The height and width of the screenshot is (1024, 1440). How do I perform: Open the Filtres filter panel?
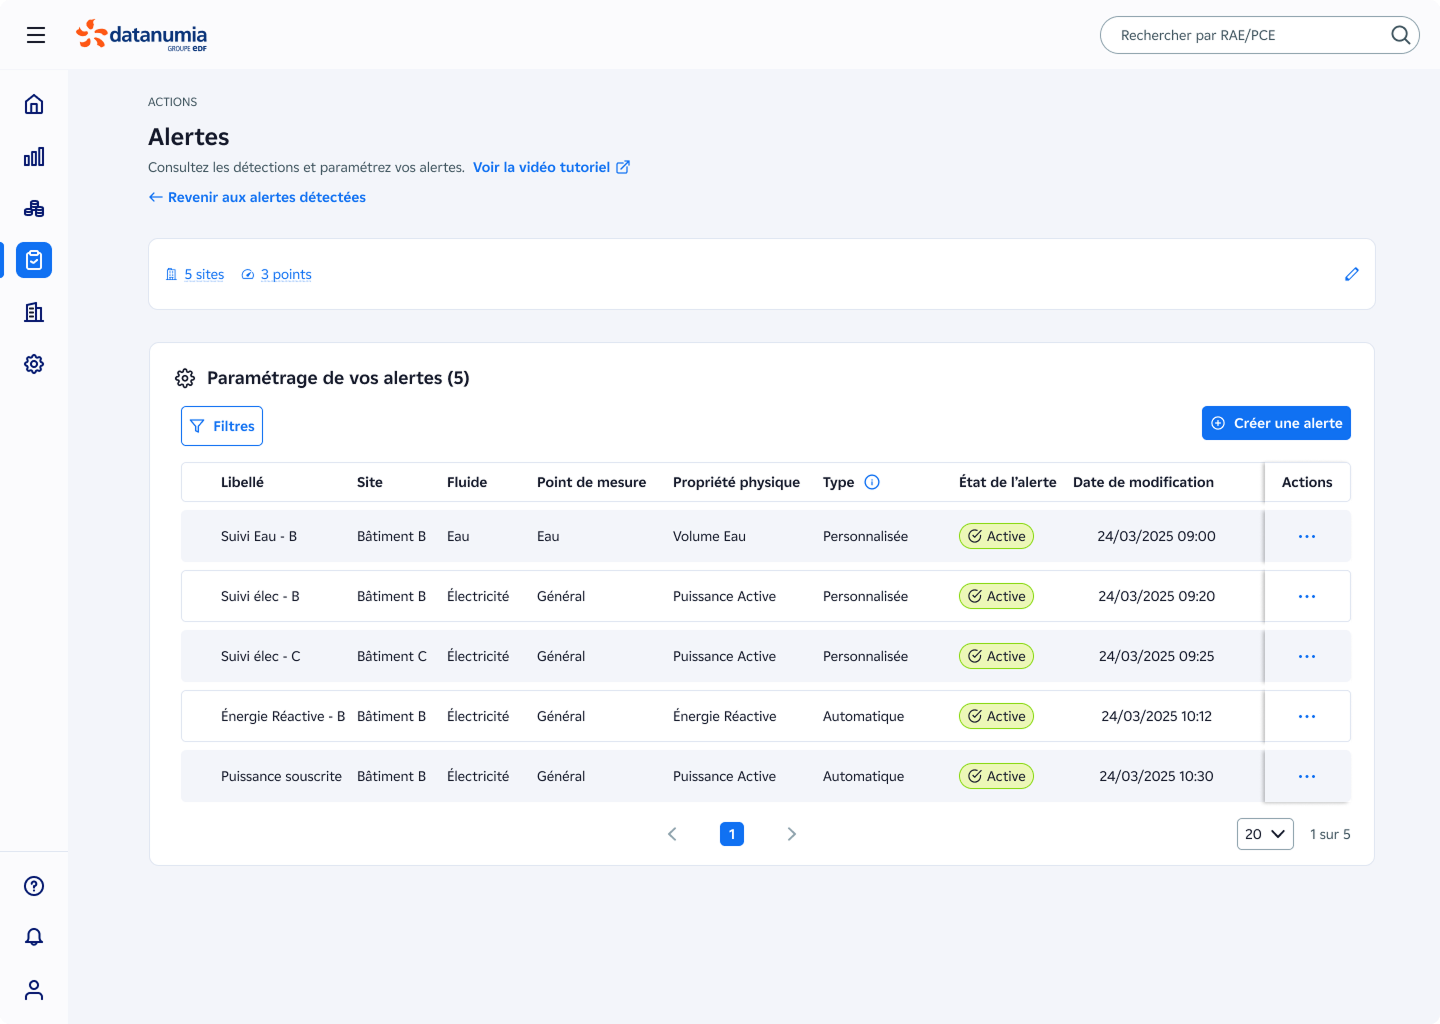(222, 426)
